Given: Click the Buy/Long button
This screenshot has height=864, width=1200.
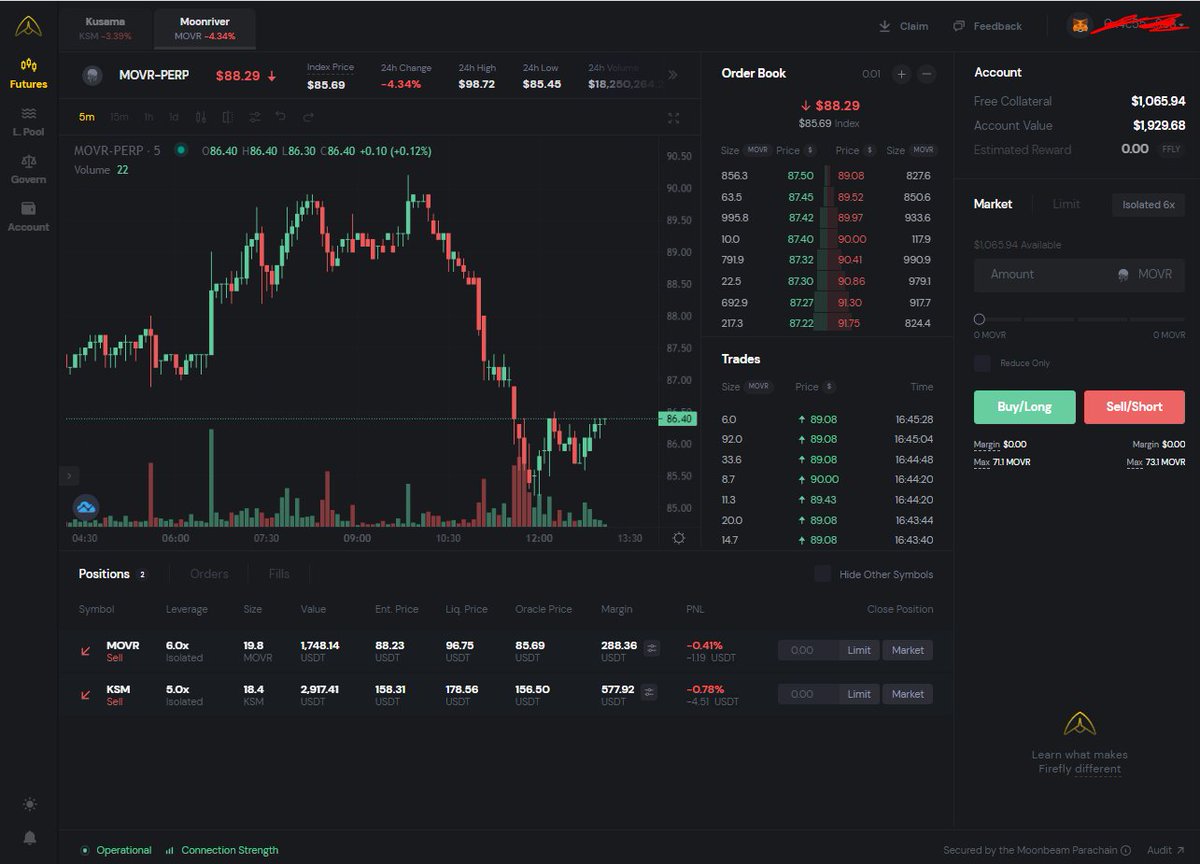Looking at the screenshot, I should [1025, 407].
